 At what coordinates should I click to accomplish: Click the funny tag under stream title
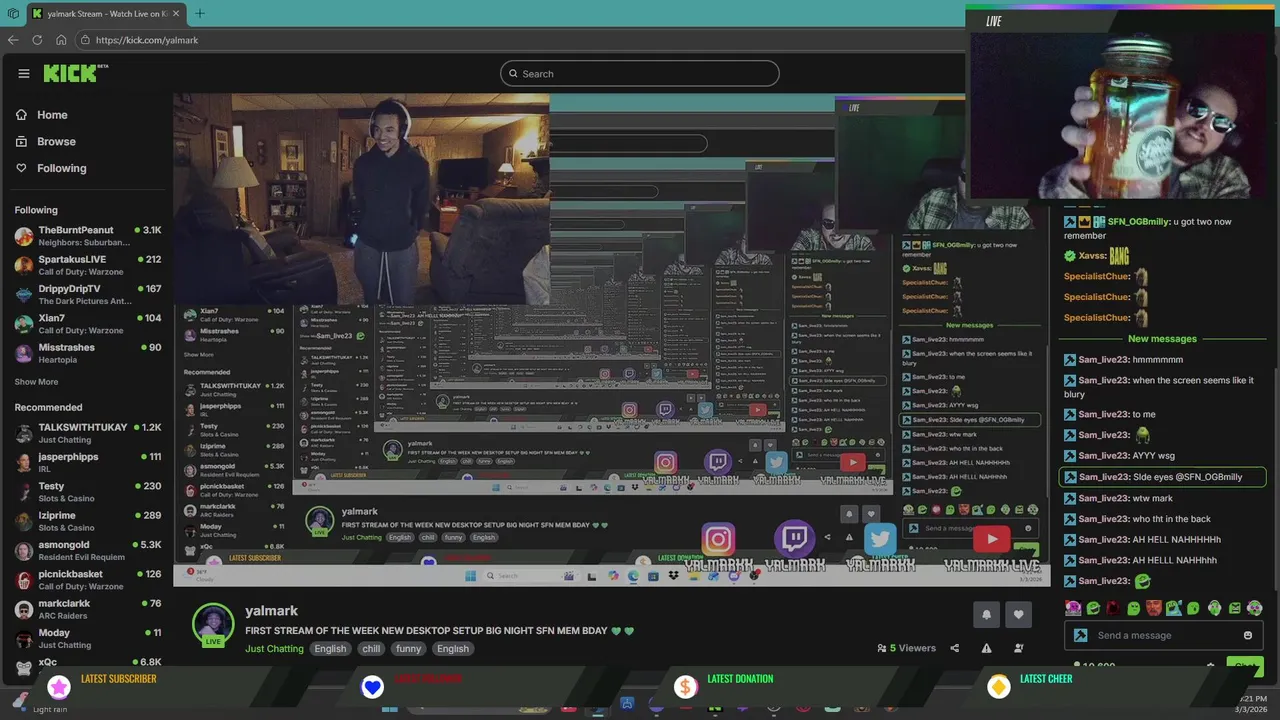[408, 649]
